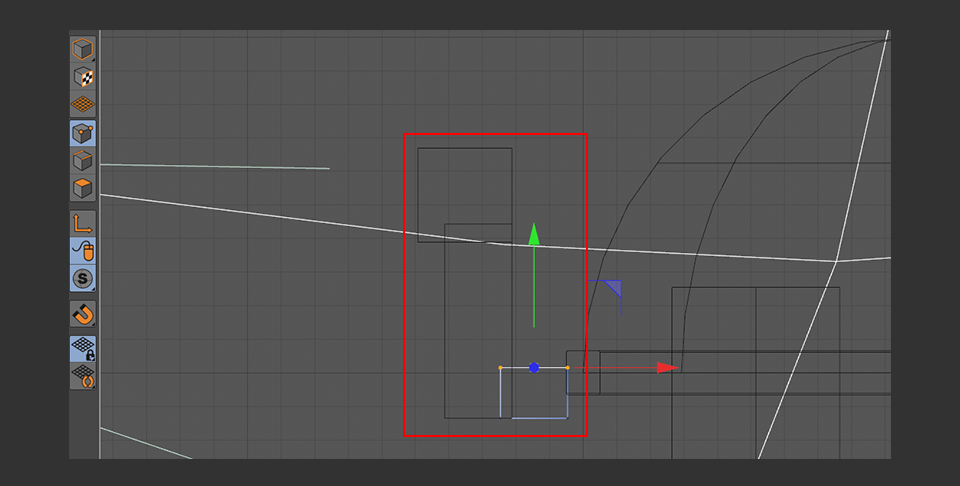960x486 pixels.
Task: Select the Texture mode checkered cube icon
Action: pos(83,77)
